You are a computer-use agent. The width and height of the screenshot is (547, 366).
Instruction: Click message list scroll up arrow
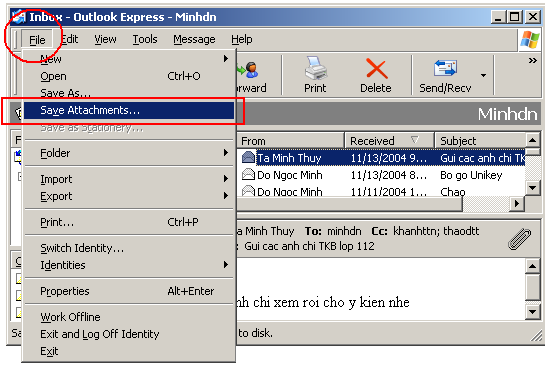point(533,140)
